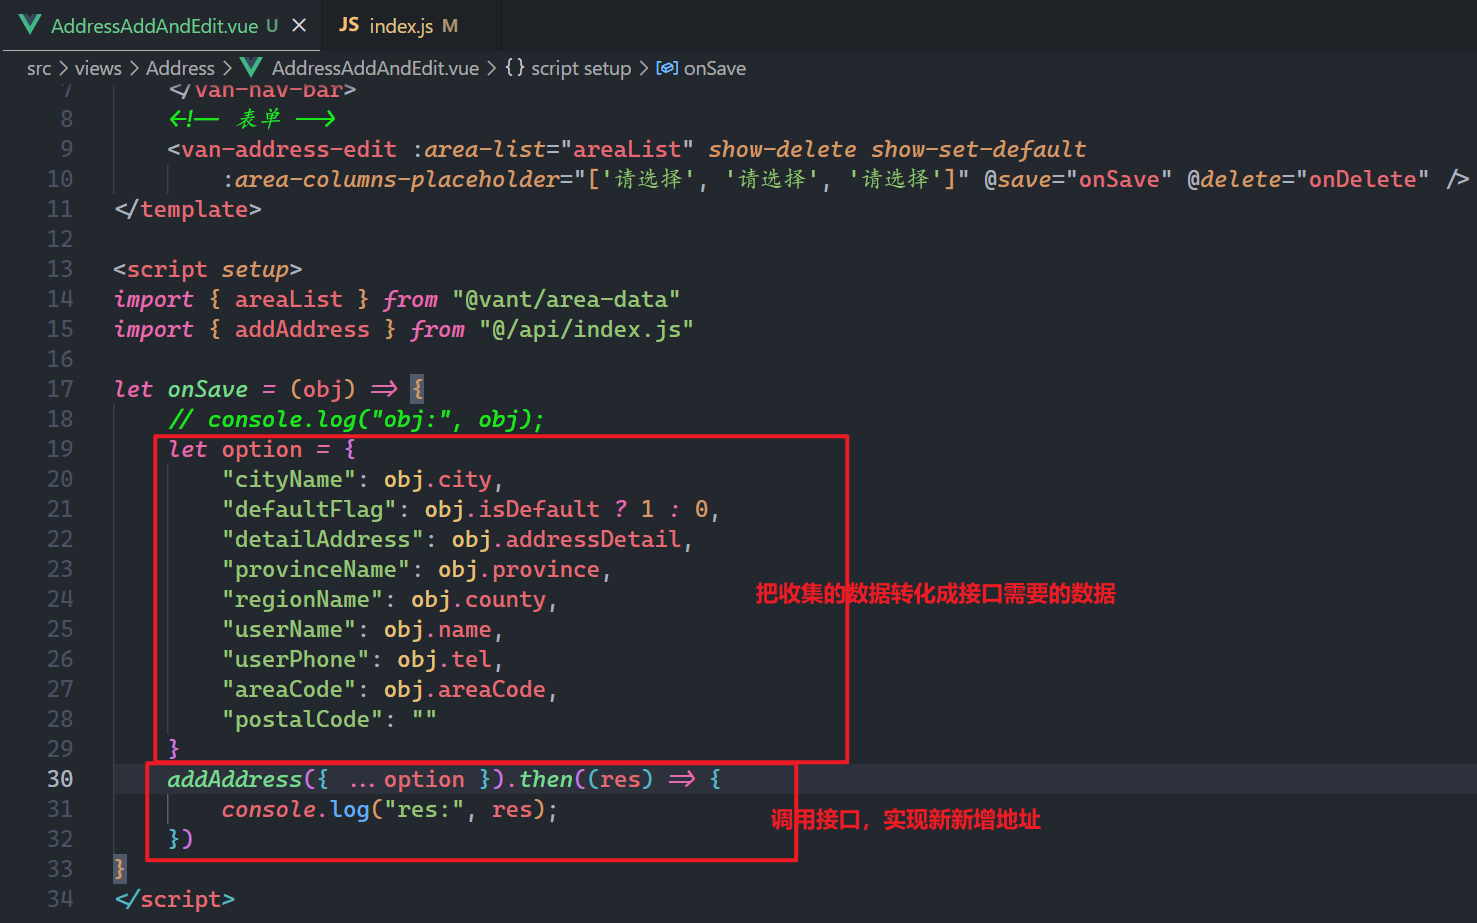Click the '@save="onSave"' handler text
This screenshot has height=923, width=1477.
click(1078, 179)
